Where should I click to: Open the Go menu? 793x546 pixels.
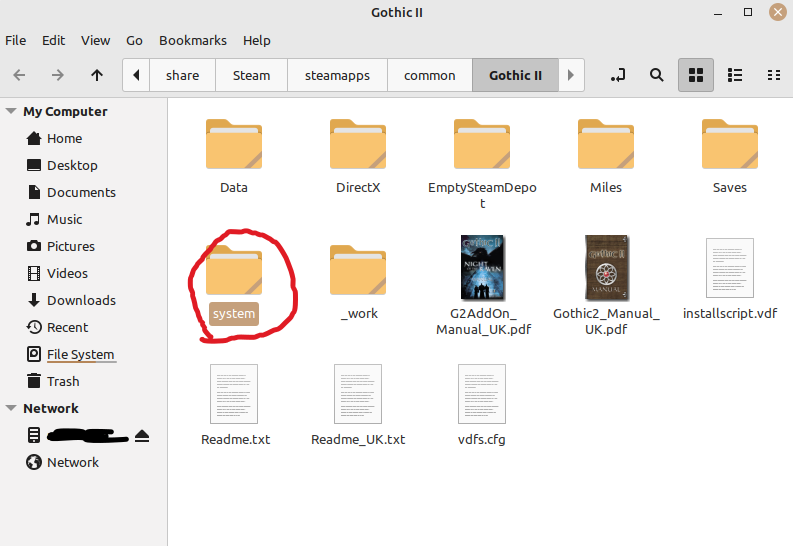pos(134,40)
